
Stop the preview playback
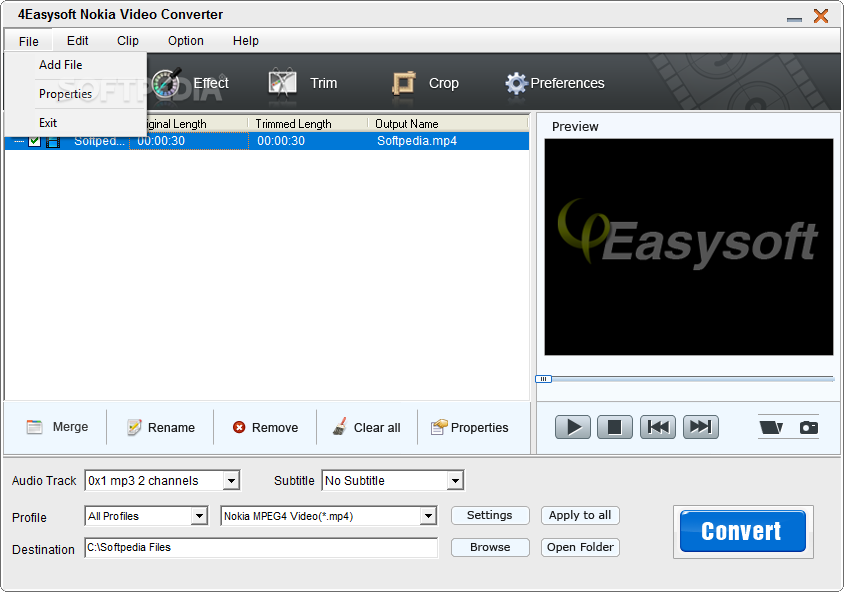(x=615, y=427)
